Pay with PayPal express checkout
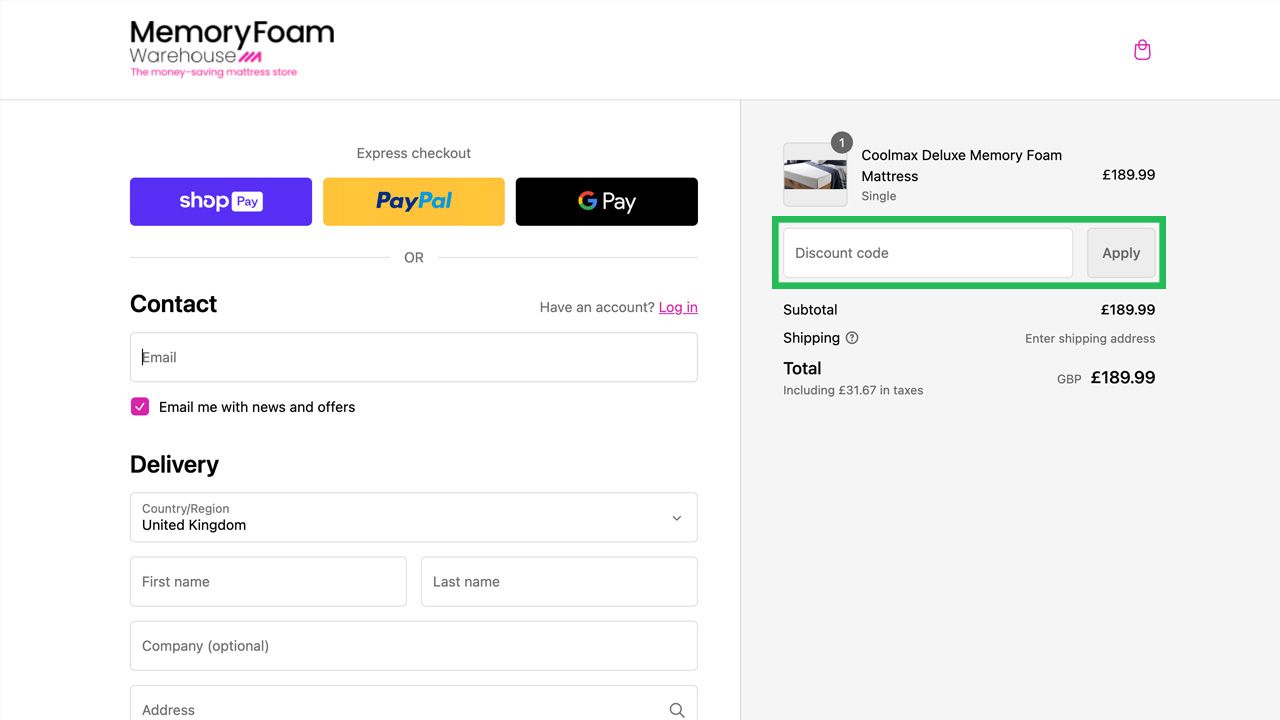The width and height of the screenshot is (1280, 720). [x=414, y=201]
